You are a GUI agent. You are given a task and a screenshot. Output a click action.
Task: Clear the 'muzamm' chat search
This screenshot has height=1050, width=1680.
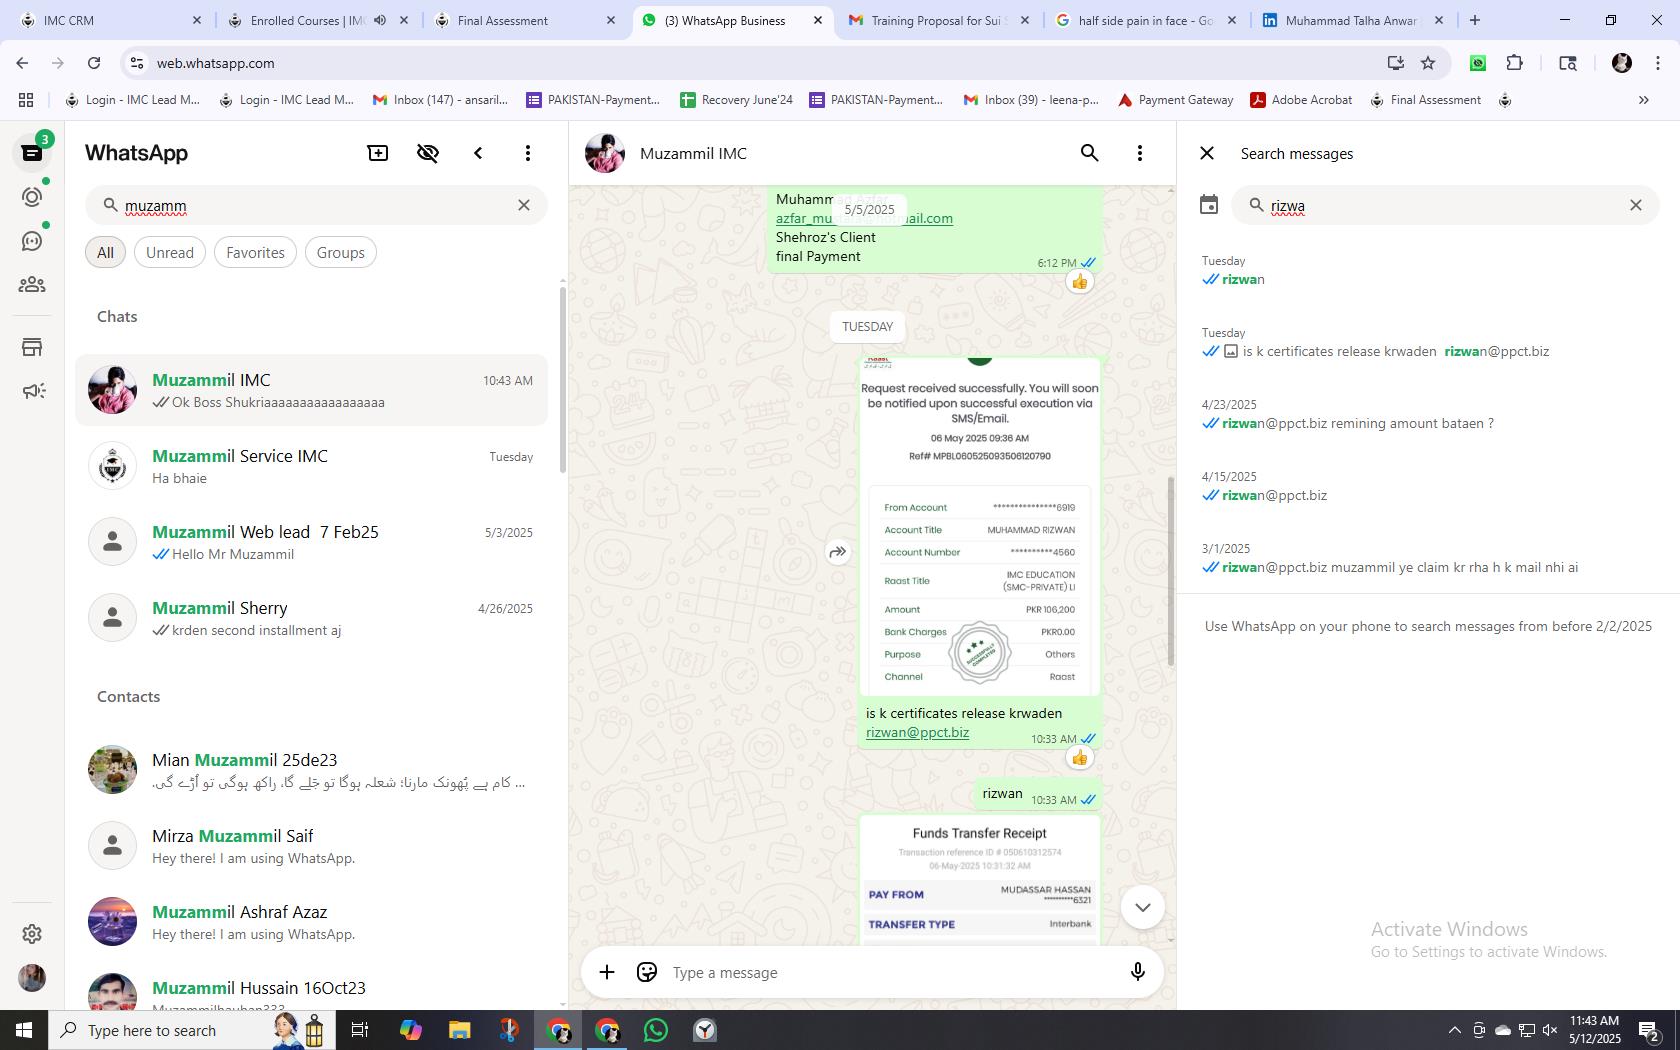(x=524, y=205)
